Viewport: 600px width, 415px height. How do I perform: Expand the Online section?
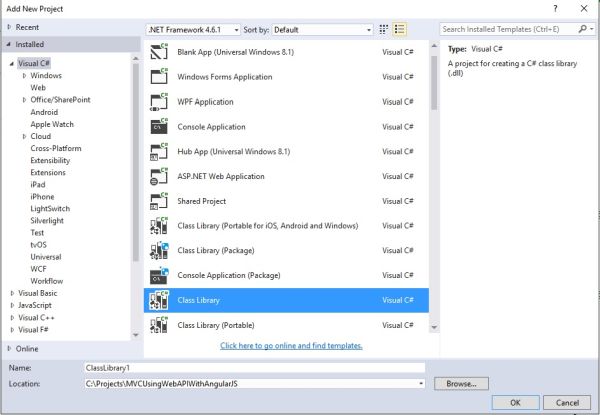[x=9, y=348]
